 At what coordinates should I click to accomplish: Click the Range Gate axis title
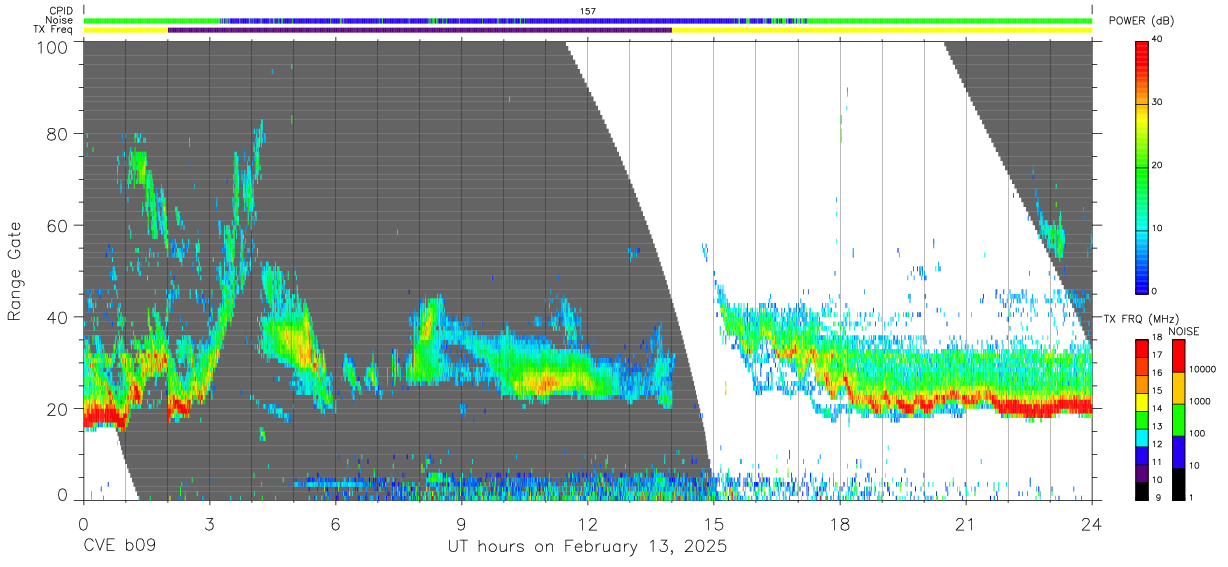pos(16,272)
